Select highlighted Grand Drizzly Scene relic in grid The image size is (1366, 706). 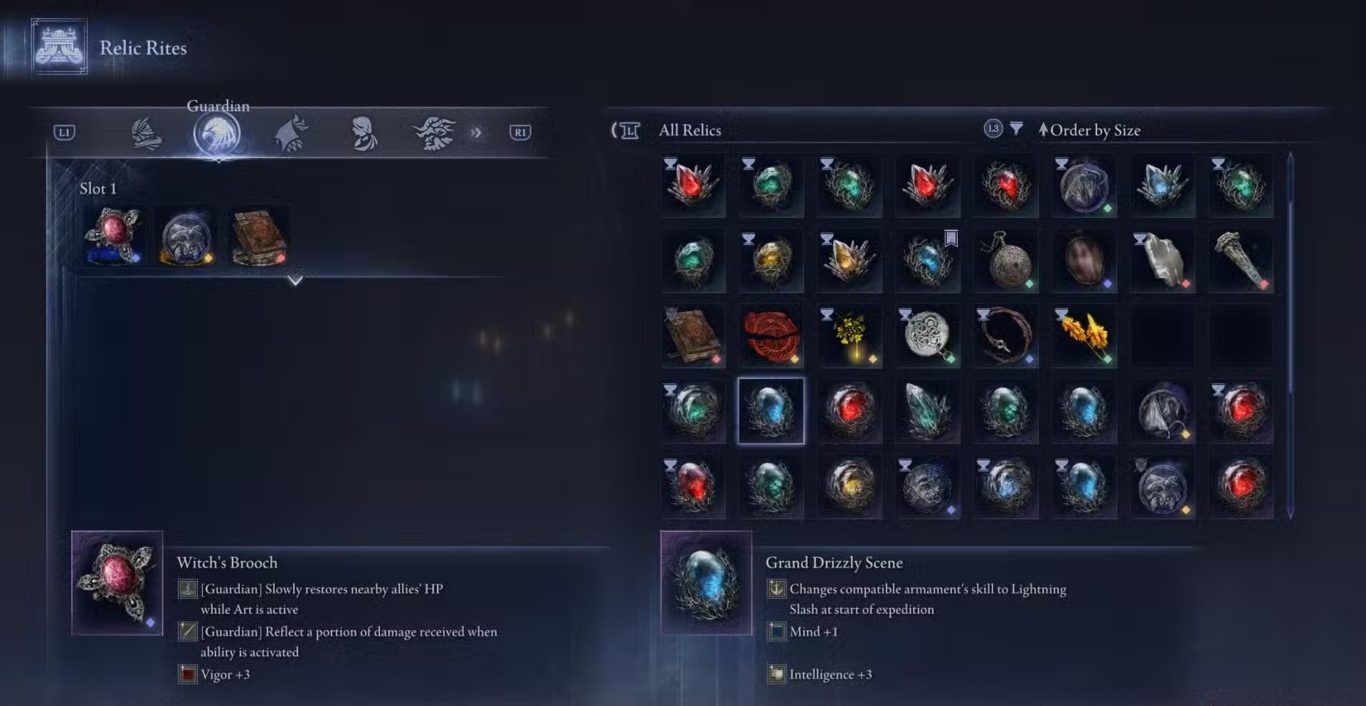tap(771, 411)
